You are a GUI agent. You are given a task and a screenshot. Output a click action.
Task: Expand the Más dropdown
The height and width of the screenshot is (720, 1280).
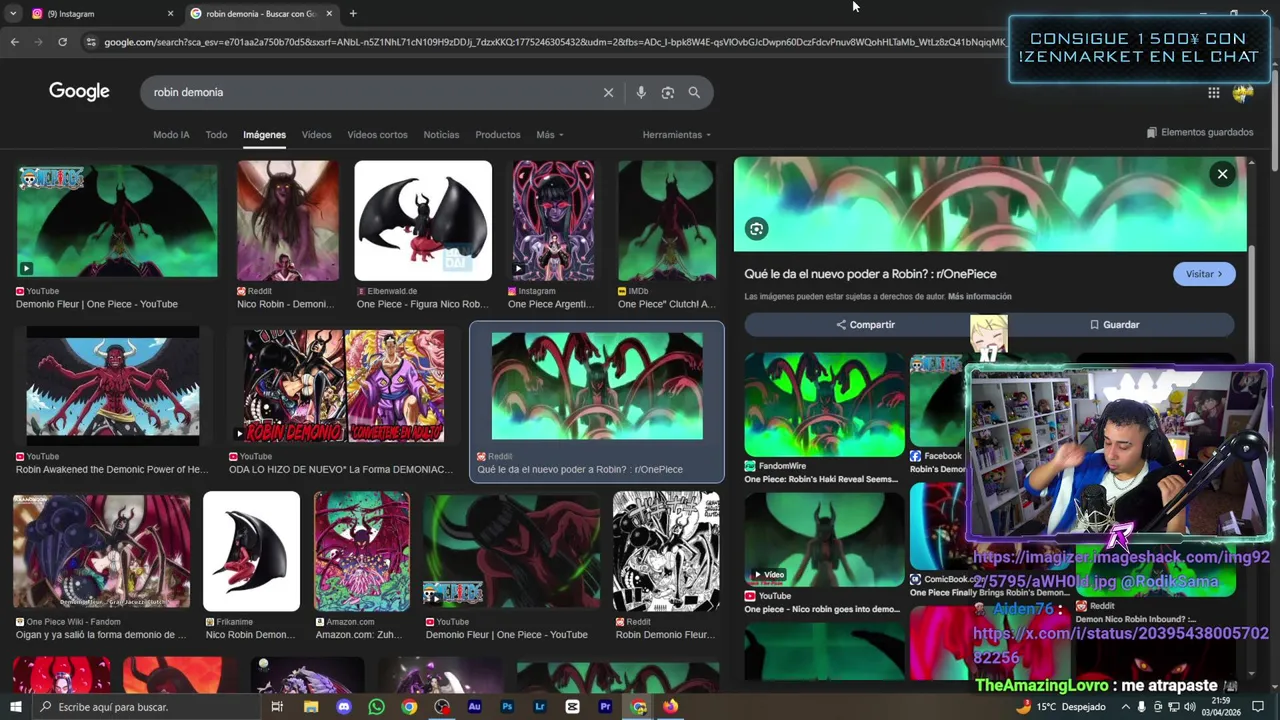tap(549, 135)
